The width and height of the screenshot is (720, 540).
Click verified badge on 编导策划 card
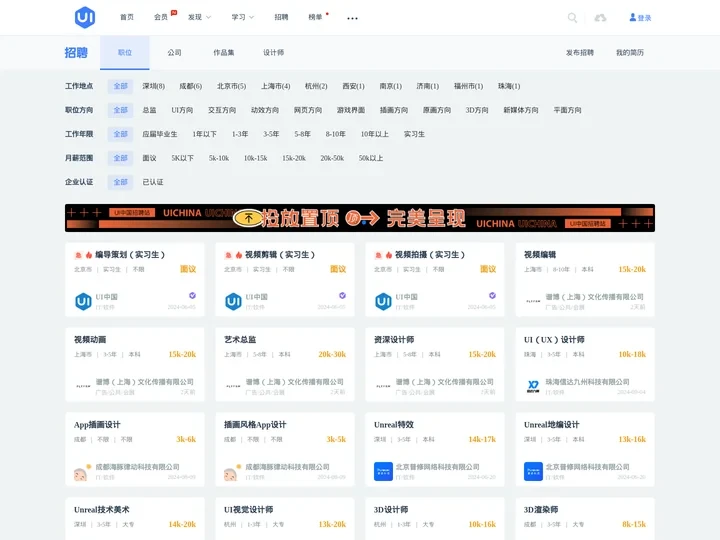(192, 295)
